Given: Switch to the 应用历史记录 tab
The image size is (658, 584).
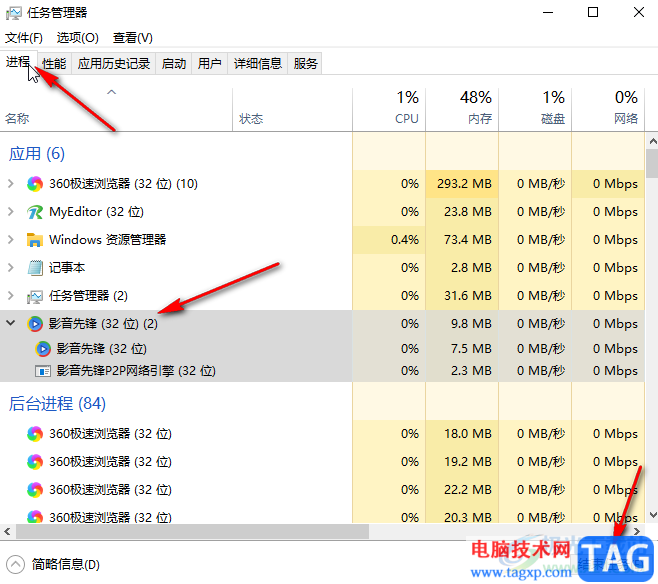Looking at the screenshot, I should (x=114, y=64).
